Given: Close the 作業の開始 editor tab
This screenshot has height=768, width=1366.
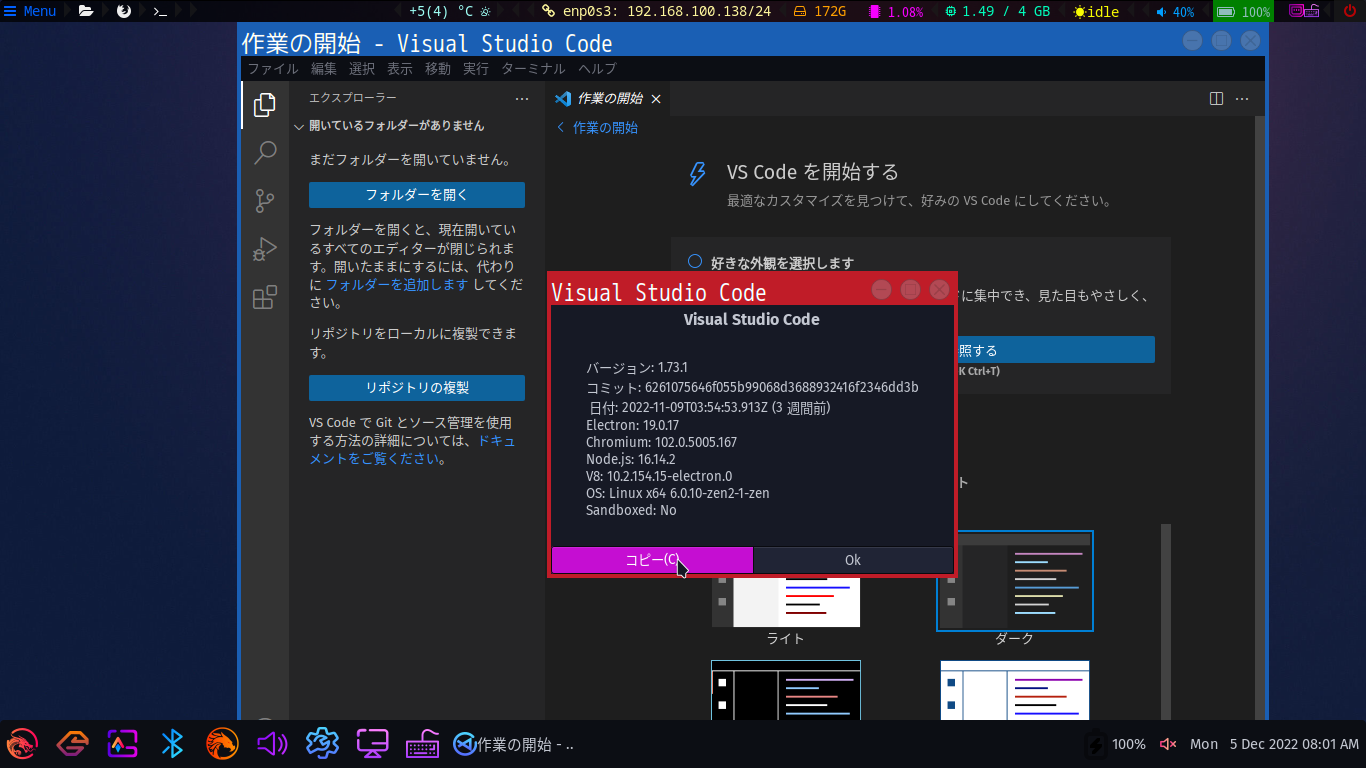Looking at the screenshot, I should 656,99.
